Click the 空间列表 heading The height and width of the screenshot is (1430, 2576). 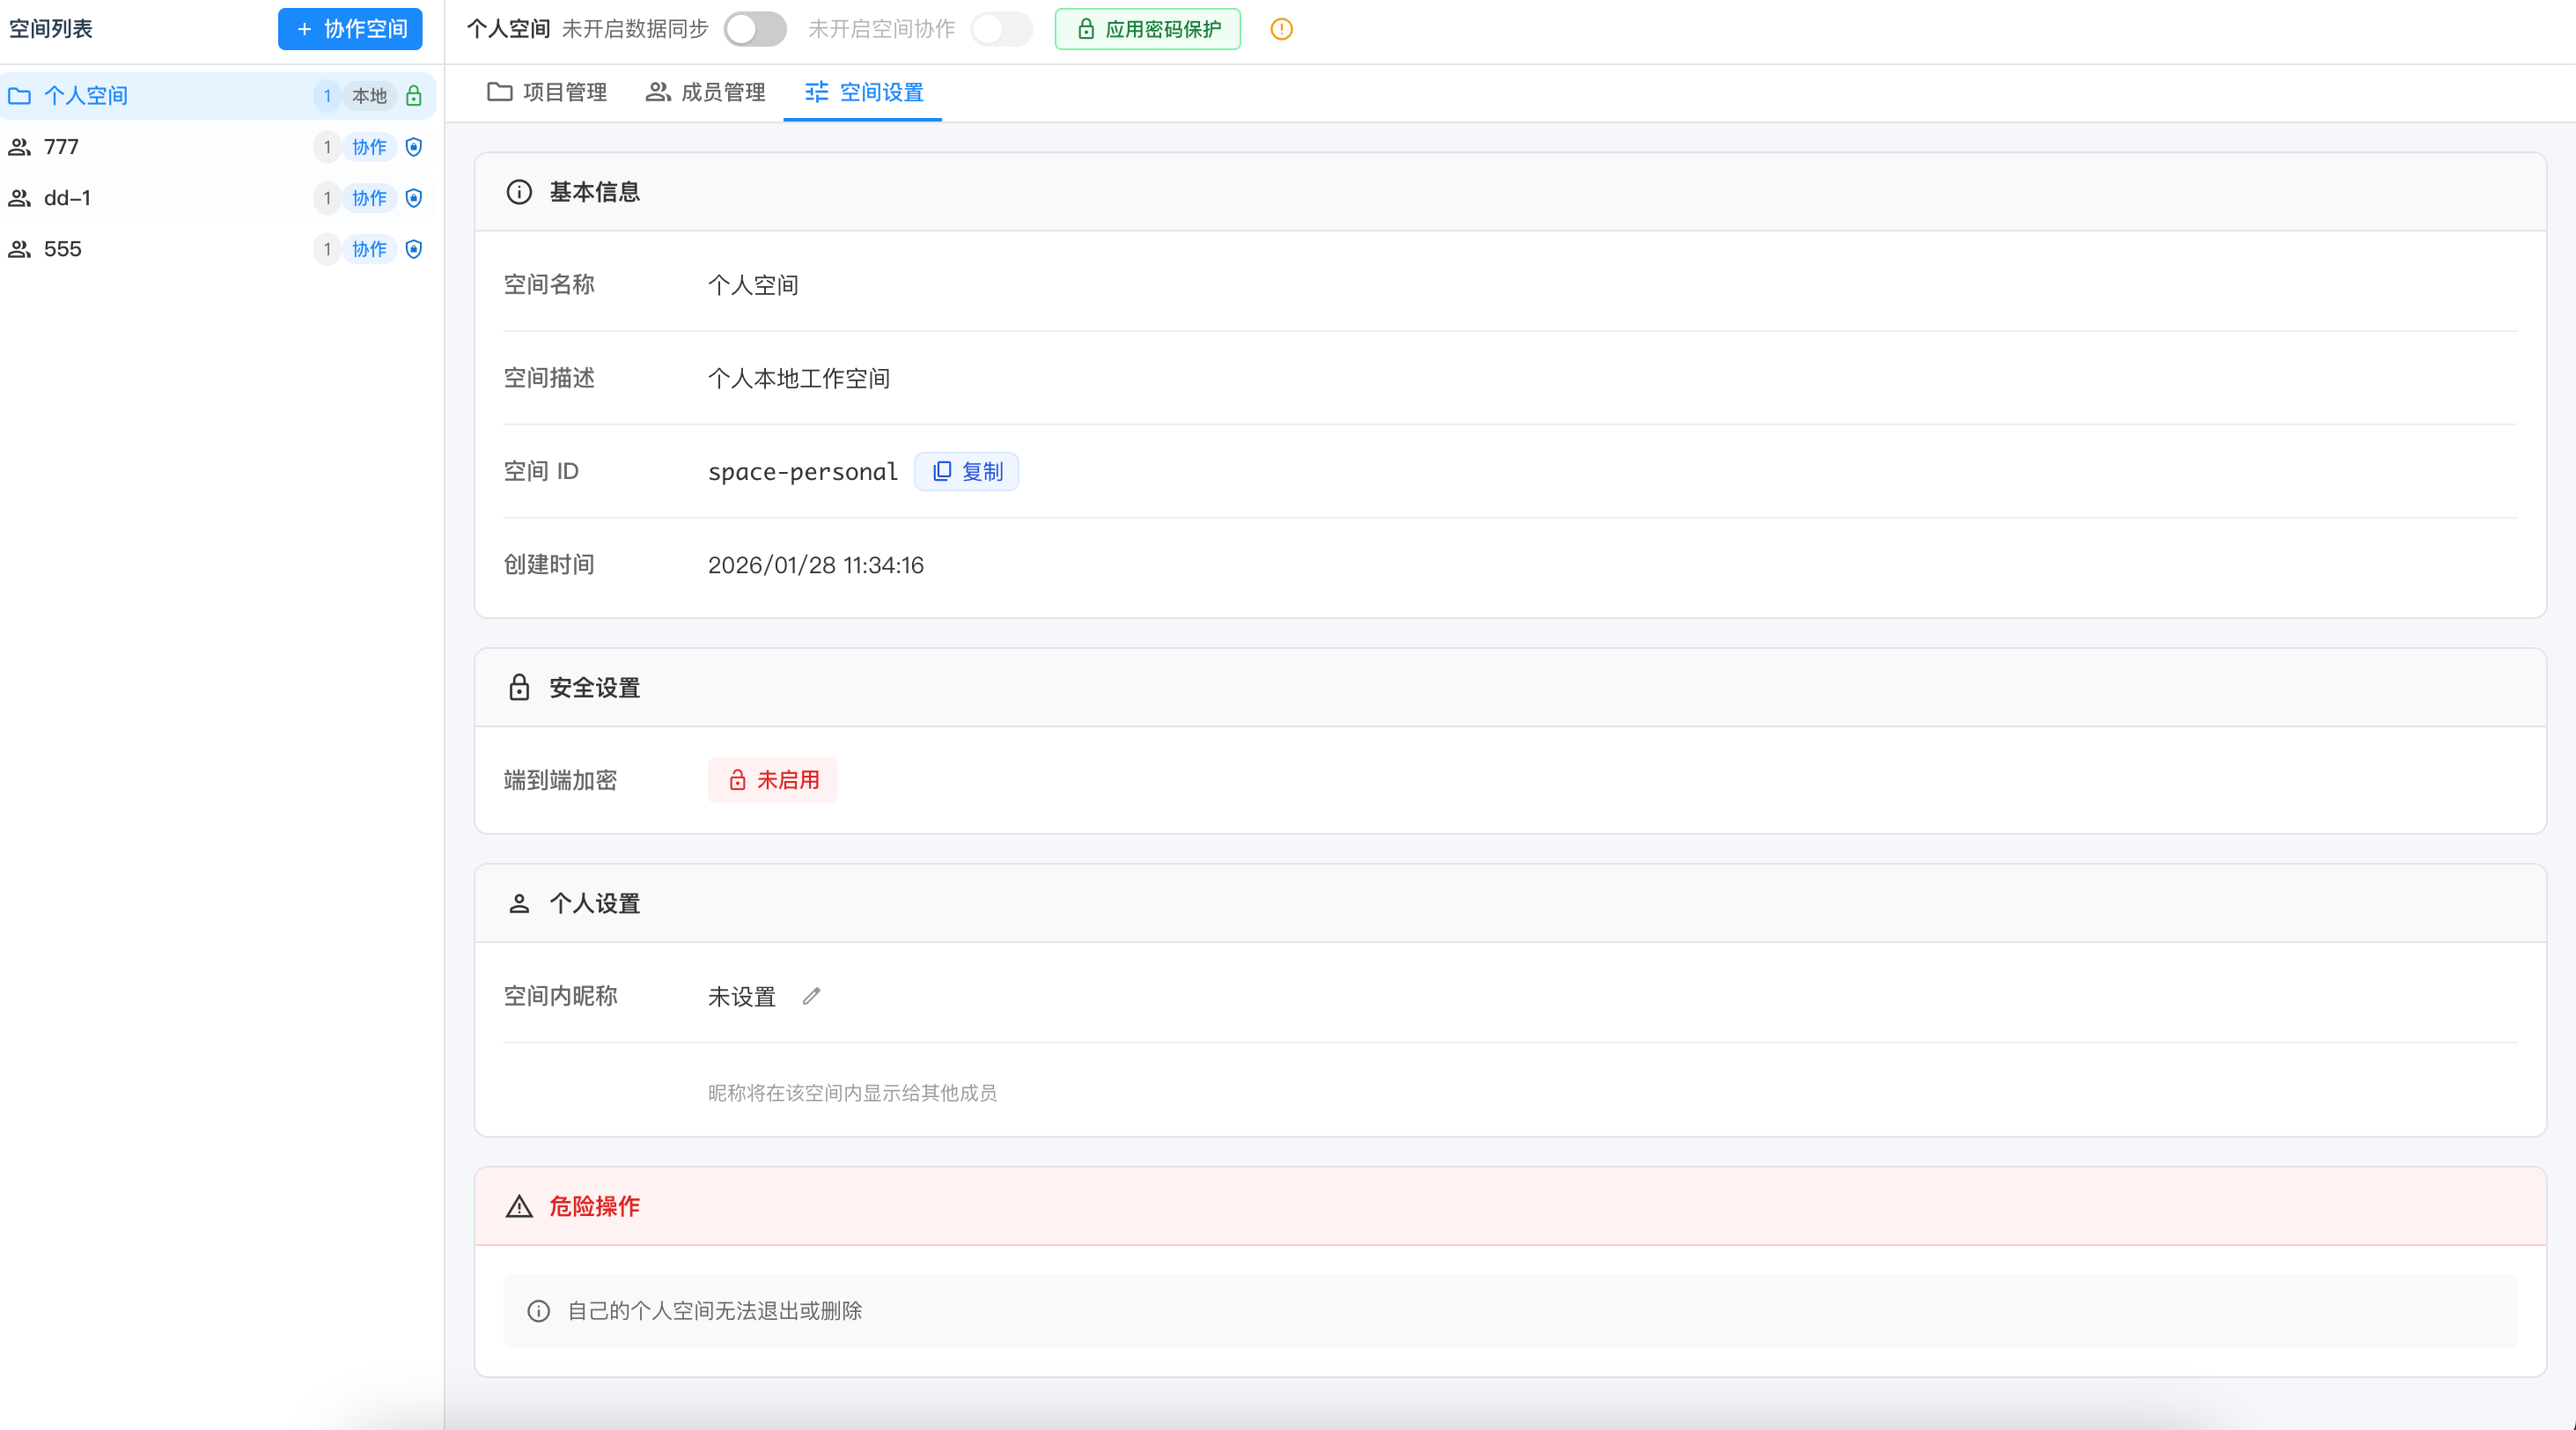pyautogui.click(x=51, y=29)
